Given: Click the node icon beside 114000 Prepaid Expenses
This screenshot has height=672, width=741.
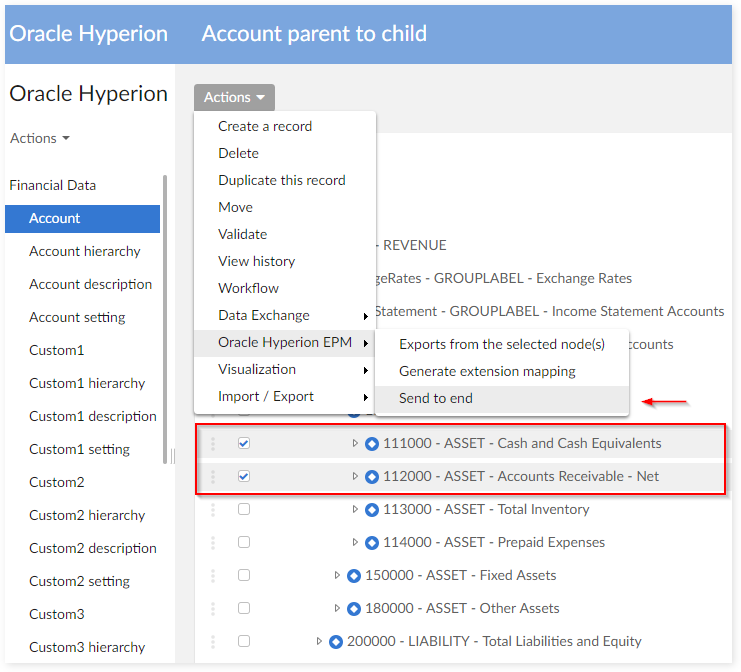Looking at the screenshot, I should point(372,542).
